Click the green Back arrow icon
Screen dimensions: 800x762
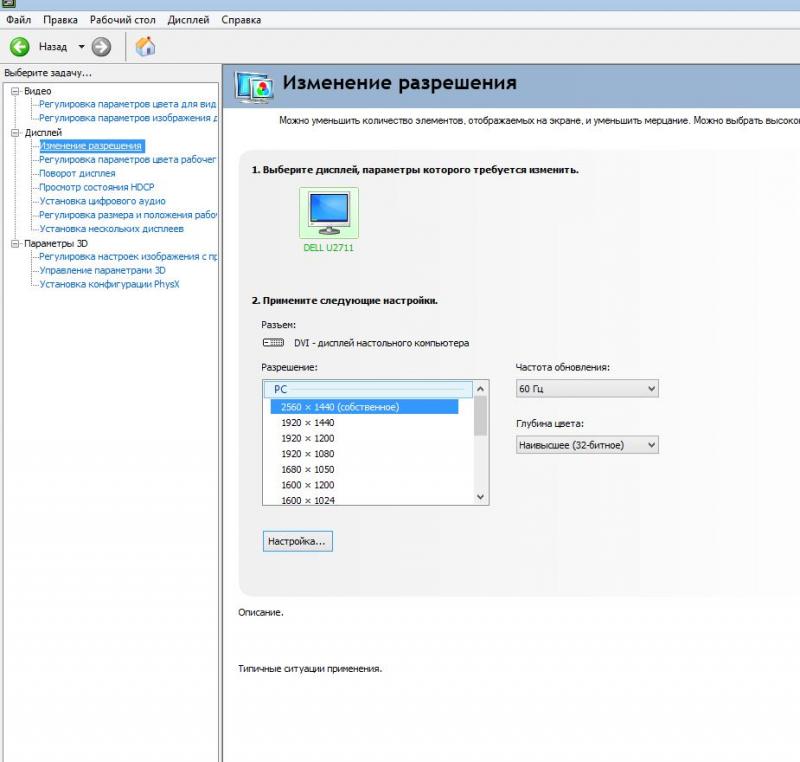point(19,47)
